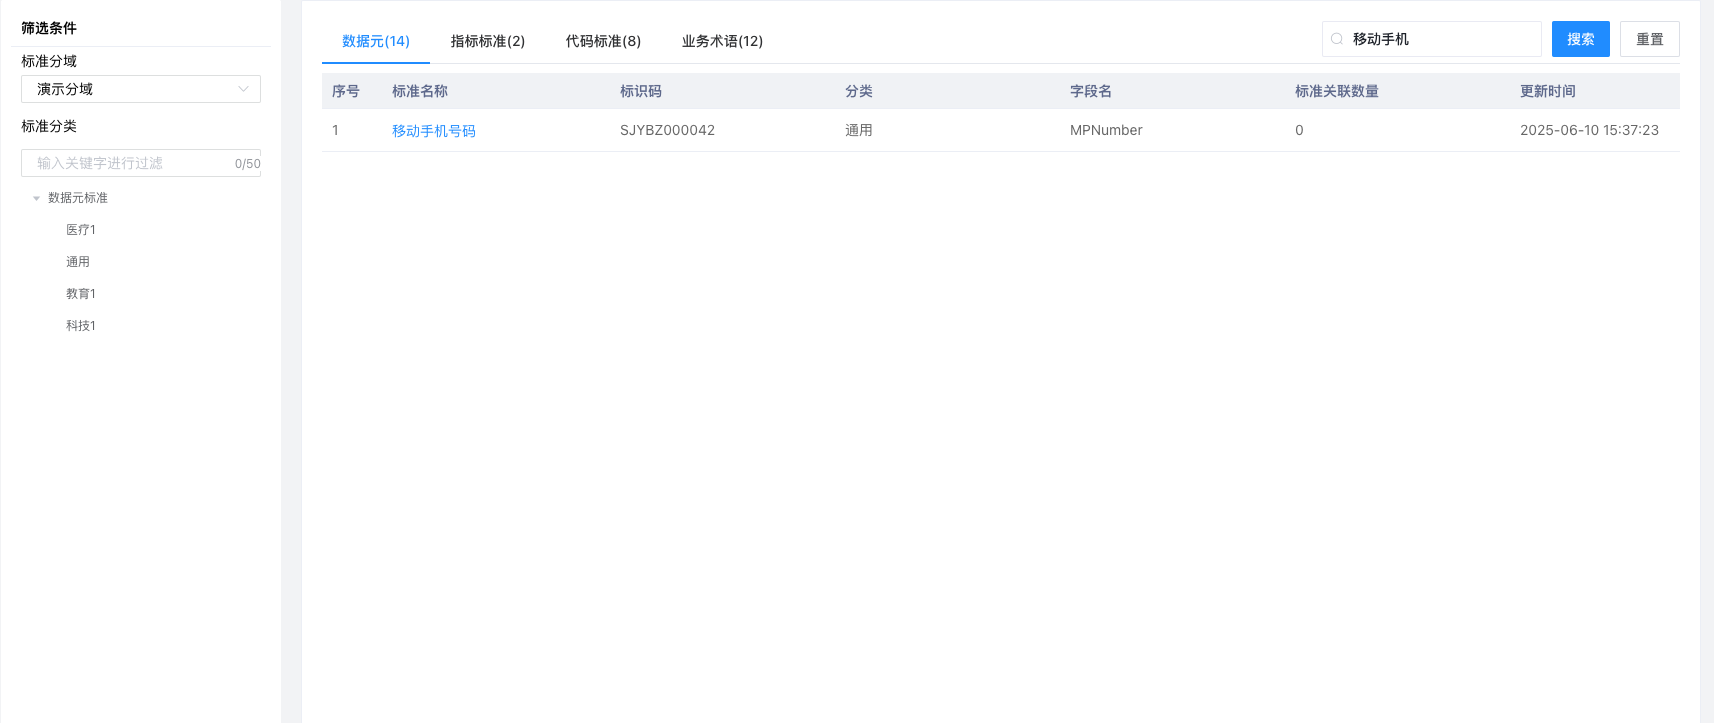Pick 科技1 in the category tree

(x=81, y=326)
